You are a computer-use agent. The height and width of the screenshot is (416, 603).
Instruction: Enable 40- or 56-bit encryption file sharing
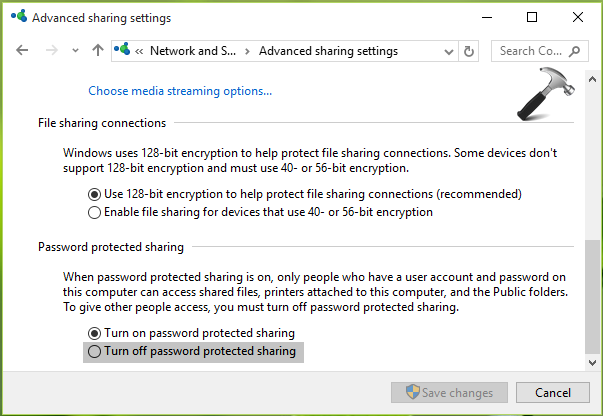point(95,212)
